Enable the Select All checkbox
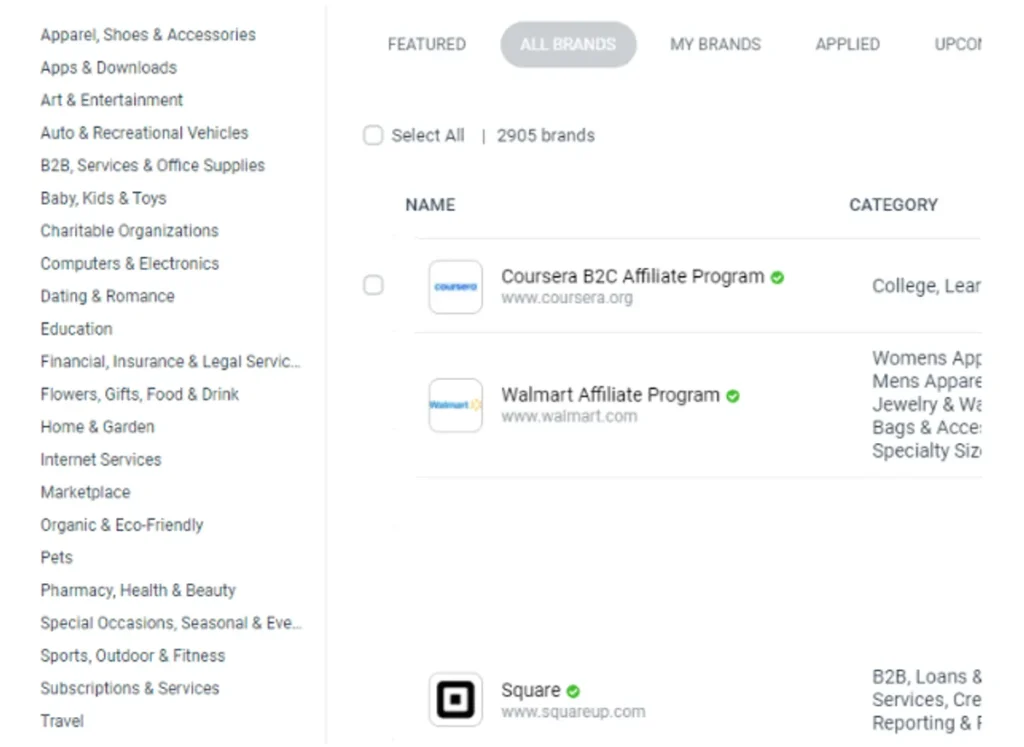Screen dimensions: 1024x747 pos(373,136)
